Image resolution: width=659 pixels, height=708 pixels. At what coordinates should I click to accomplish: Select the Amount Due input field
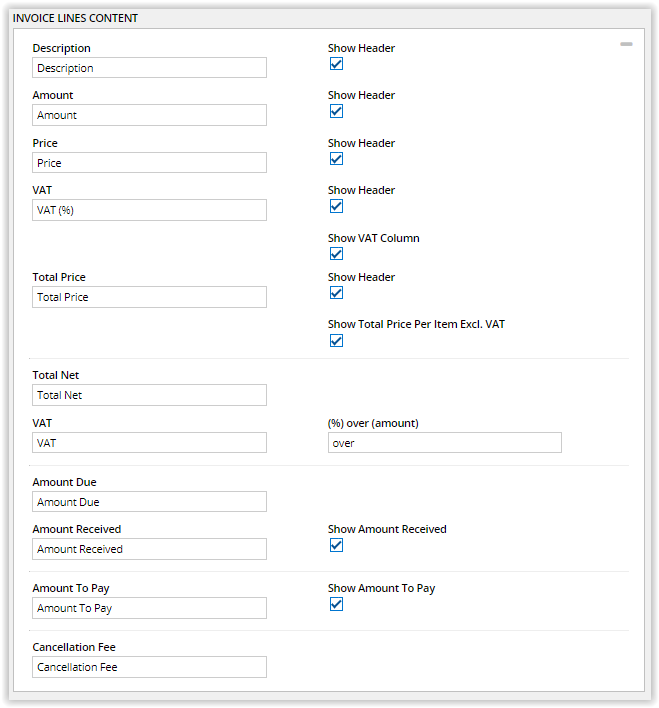click(149, 502)
